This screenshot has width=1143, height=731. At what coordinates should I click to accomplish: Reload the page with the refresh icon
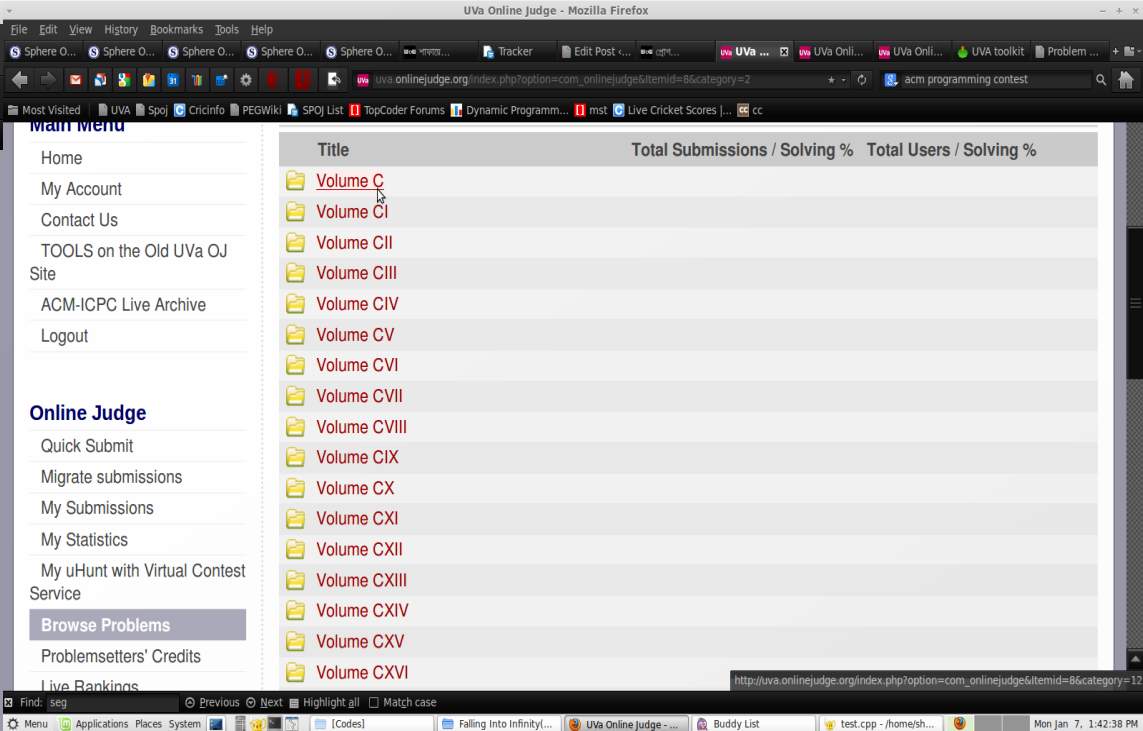pos(862,80)
